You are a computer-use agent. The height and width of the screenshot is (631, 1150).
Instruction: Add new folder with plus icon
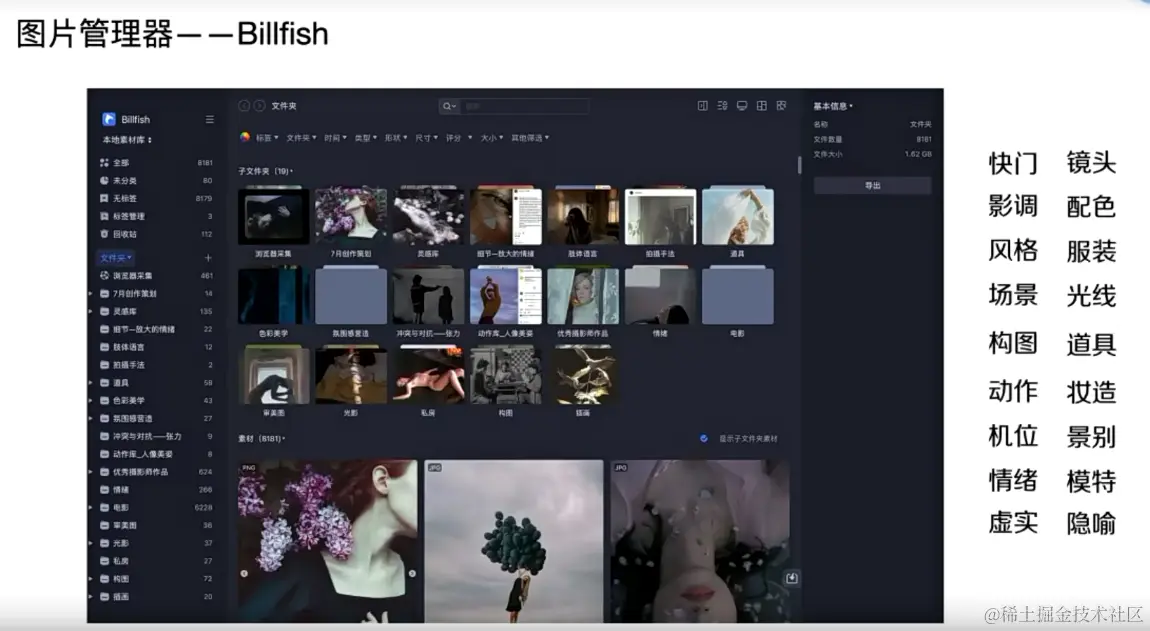[208, 258]
